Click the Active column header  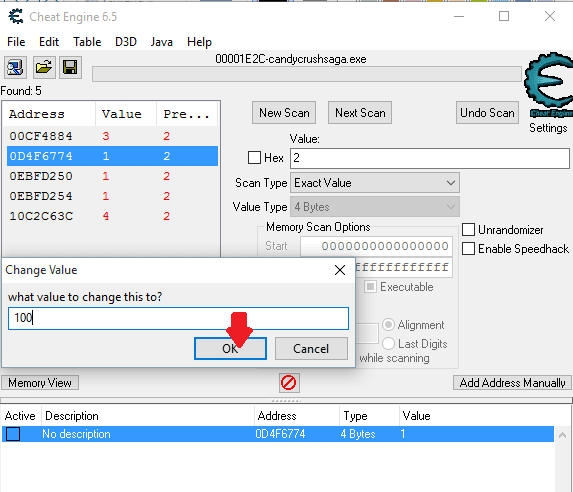click(20, 416)
